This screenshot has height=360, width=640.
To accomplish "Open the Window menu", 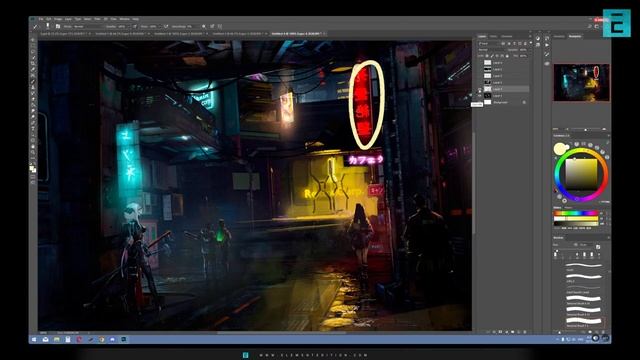I will 124,19.
